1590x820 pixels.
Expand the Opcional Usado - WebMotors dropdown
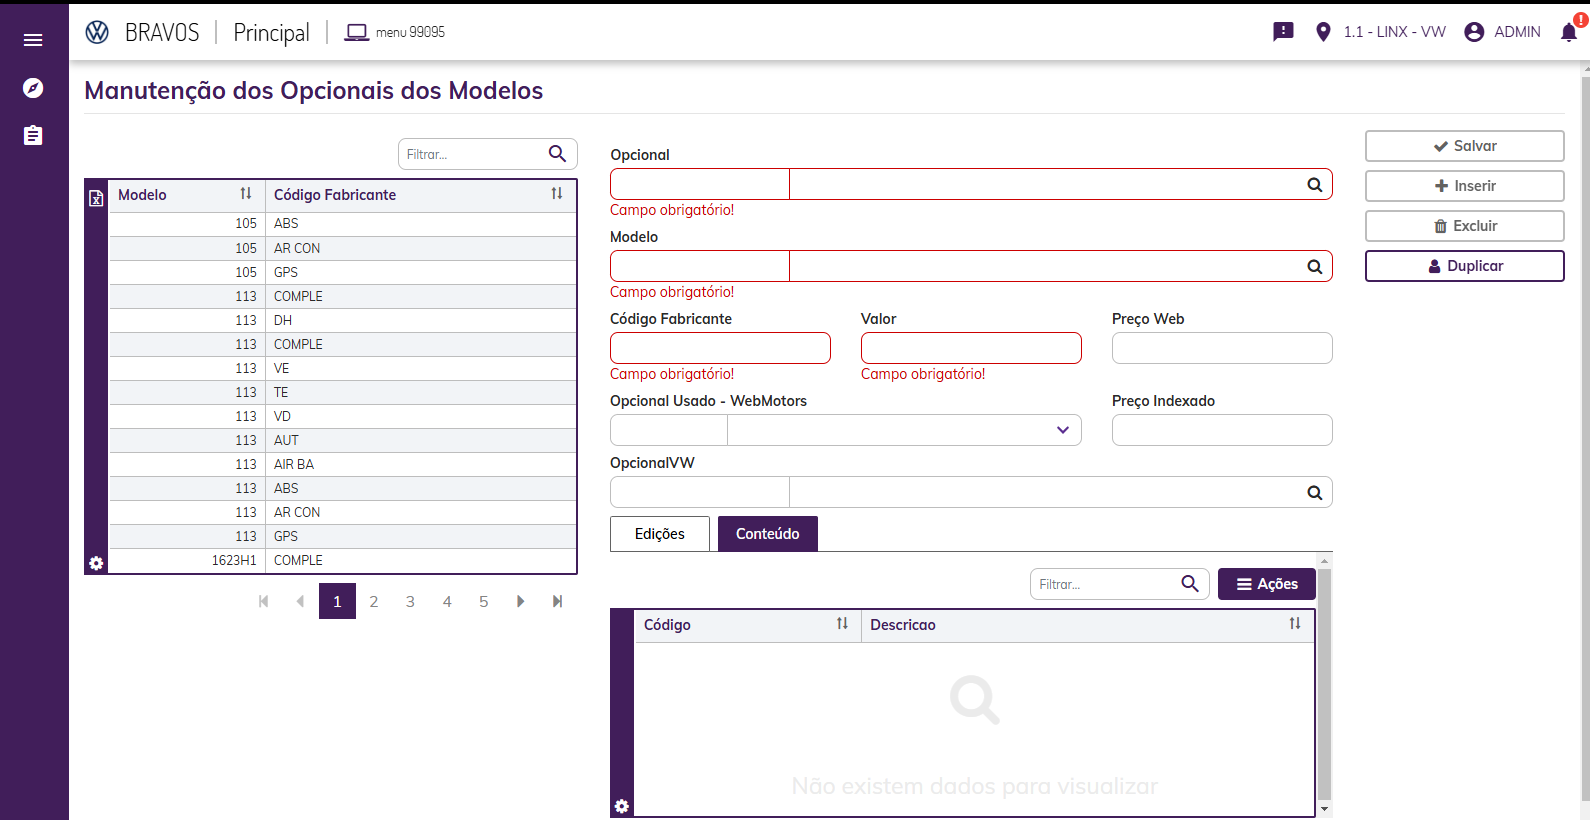pyautogui.click(x=1062, y=430)
